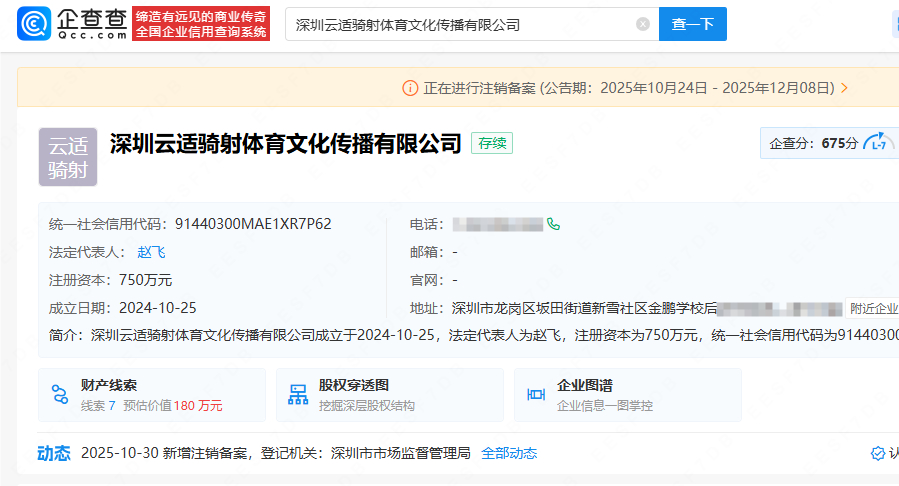Open the 注销备案 notice banner text
Image resolution: width=899 pixels, height=486 pixels.
pos(629,88)
